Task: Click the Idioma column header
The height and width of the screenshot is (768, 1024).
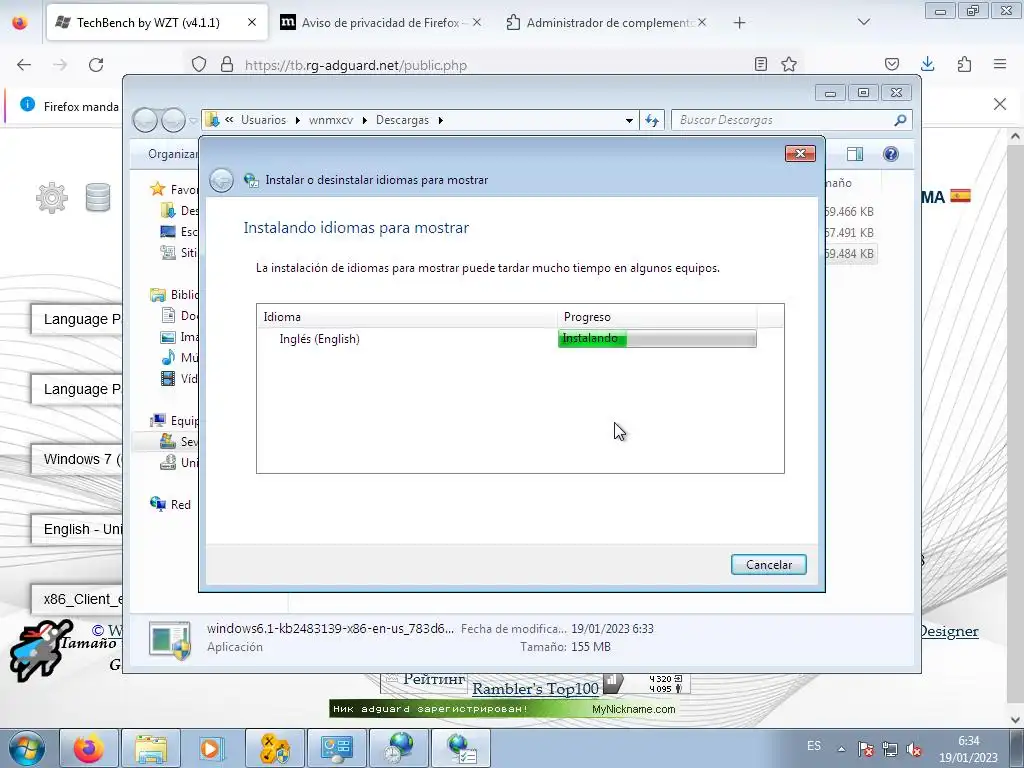Action: pyautogui.click(x=407, y=317)
